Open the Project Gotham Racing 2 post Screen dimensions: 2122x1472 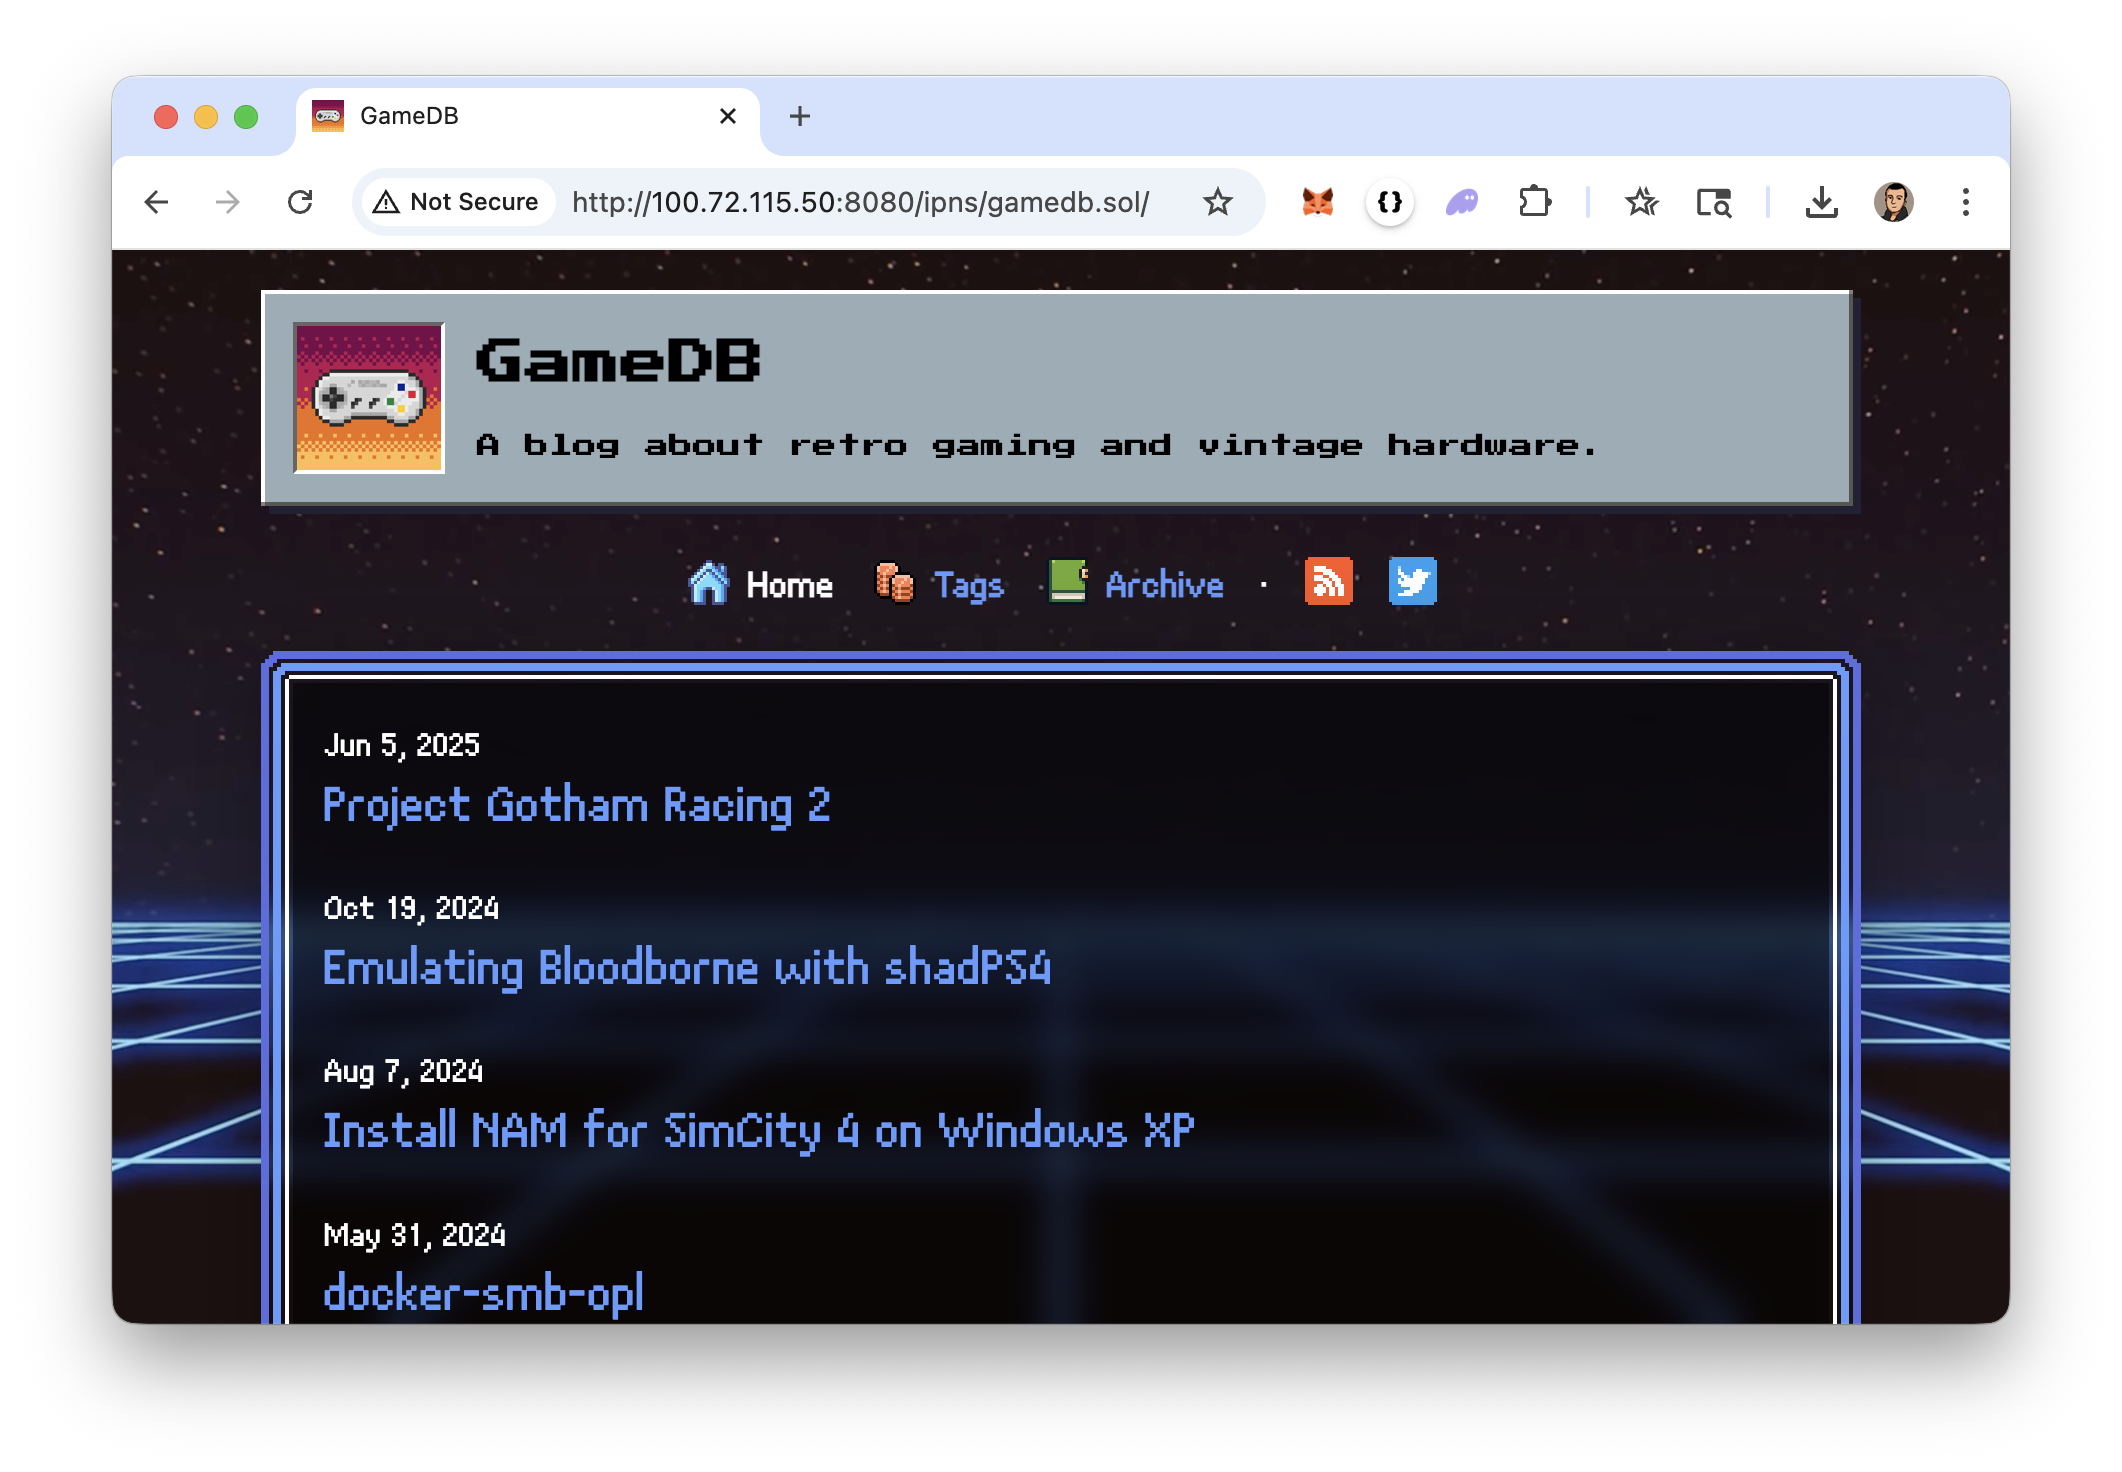[576, 806]
